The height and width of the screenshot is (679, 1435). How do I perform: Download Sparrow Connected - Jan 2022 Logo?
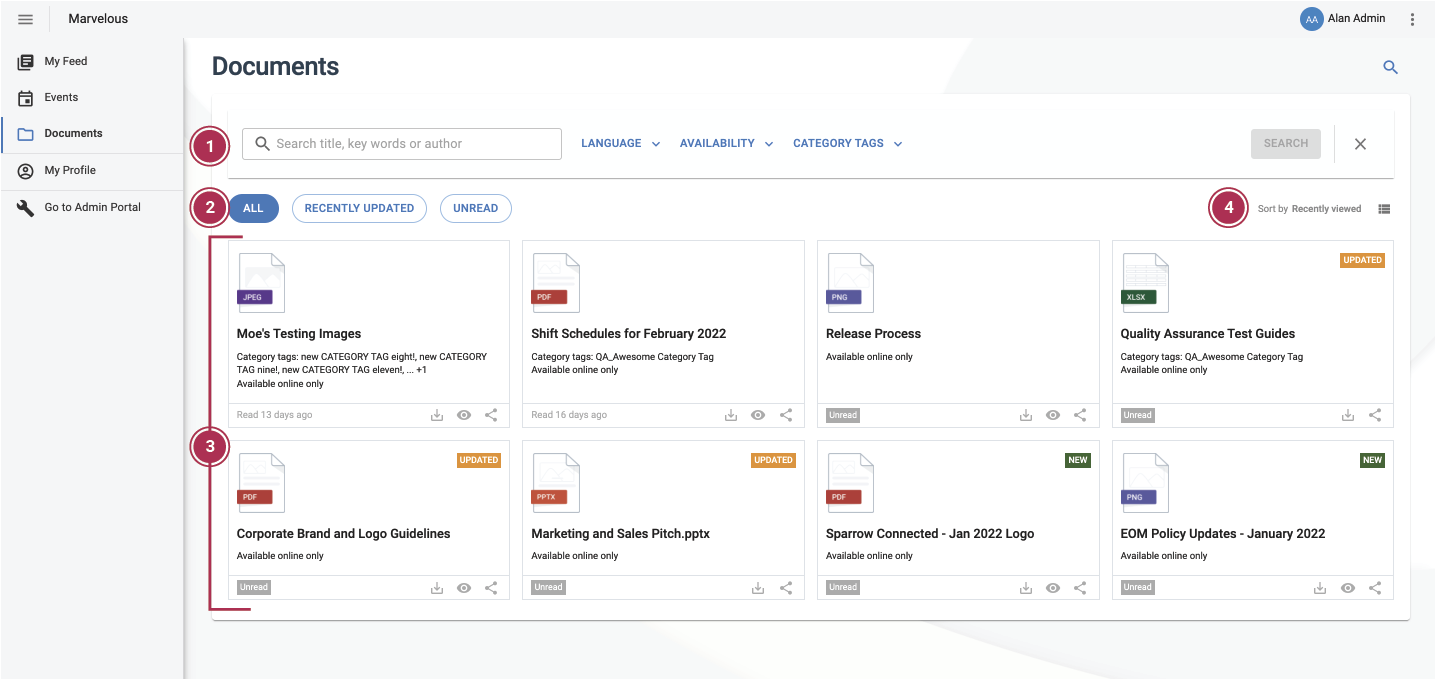[x=1026, y=588]
